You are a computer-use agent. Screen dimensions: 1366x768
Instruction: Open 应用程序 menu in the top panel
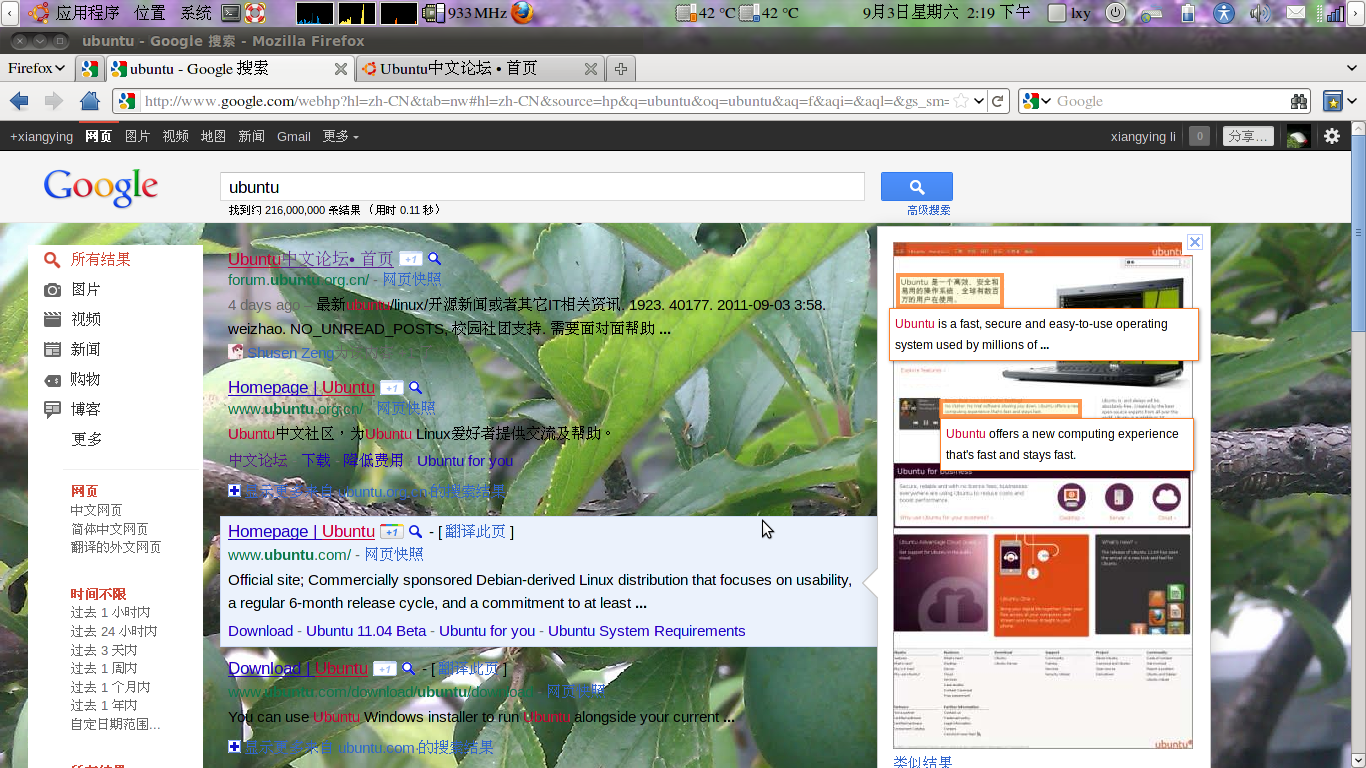[x=88, y=13]
